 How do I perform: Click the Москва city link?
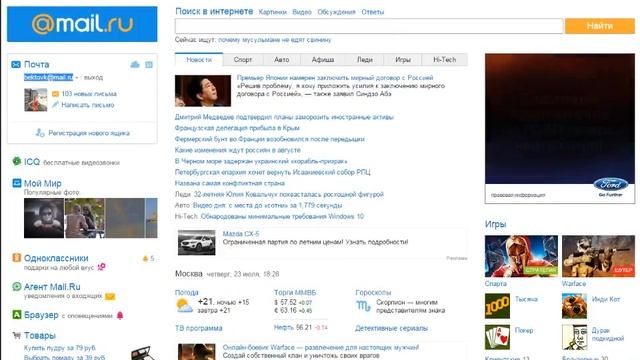(189, 273)
